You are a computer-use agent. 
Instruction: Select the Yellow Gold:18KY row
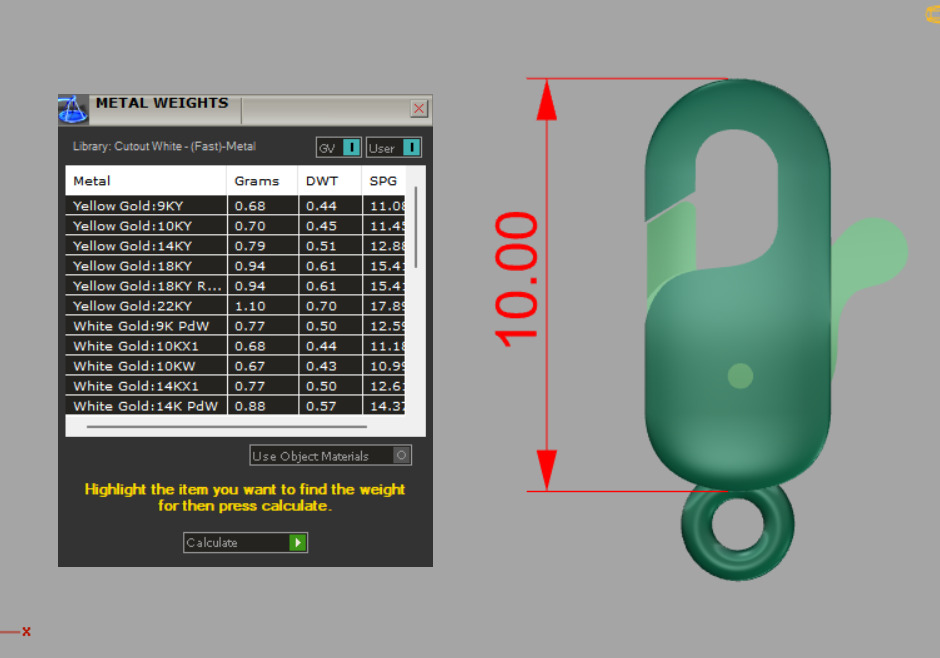point(235,266)
